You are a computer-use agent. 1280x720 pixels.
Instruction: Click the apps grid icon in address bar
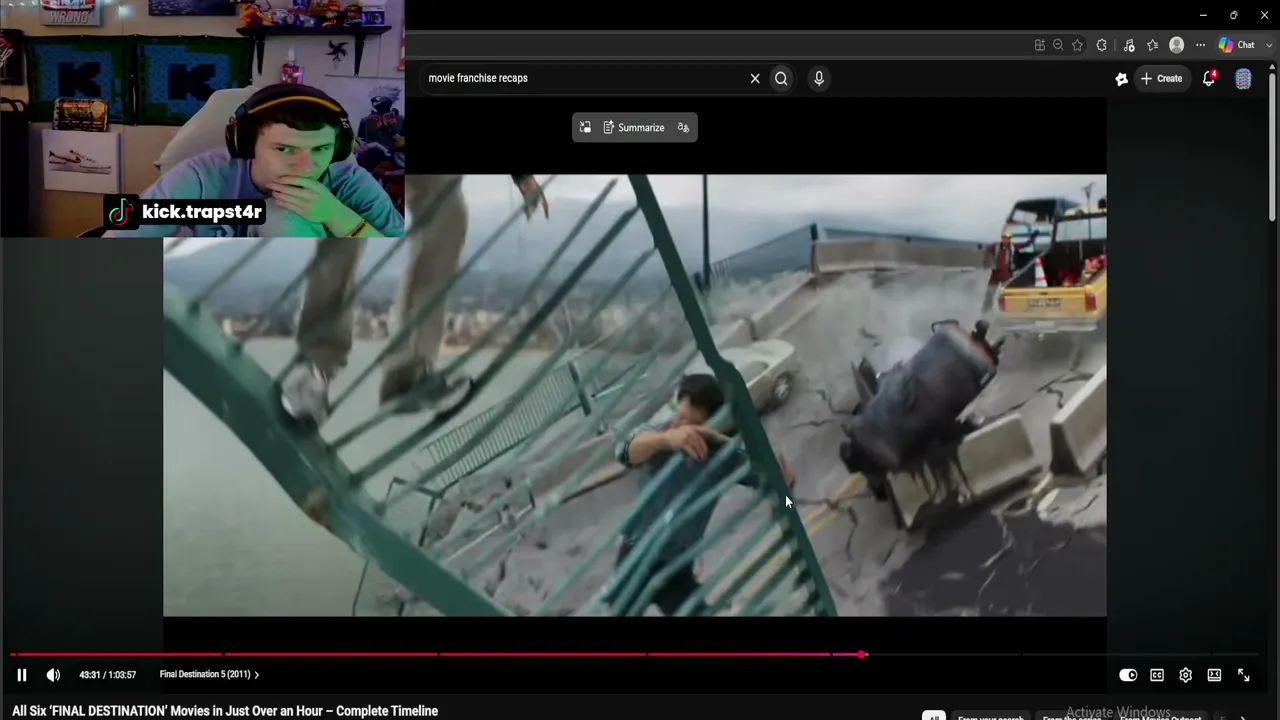(x=1040, y=45)
